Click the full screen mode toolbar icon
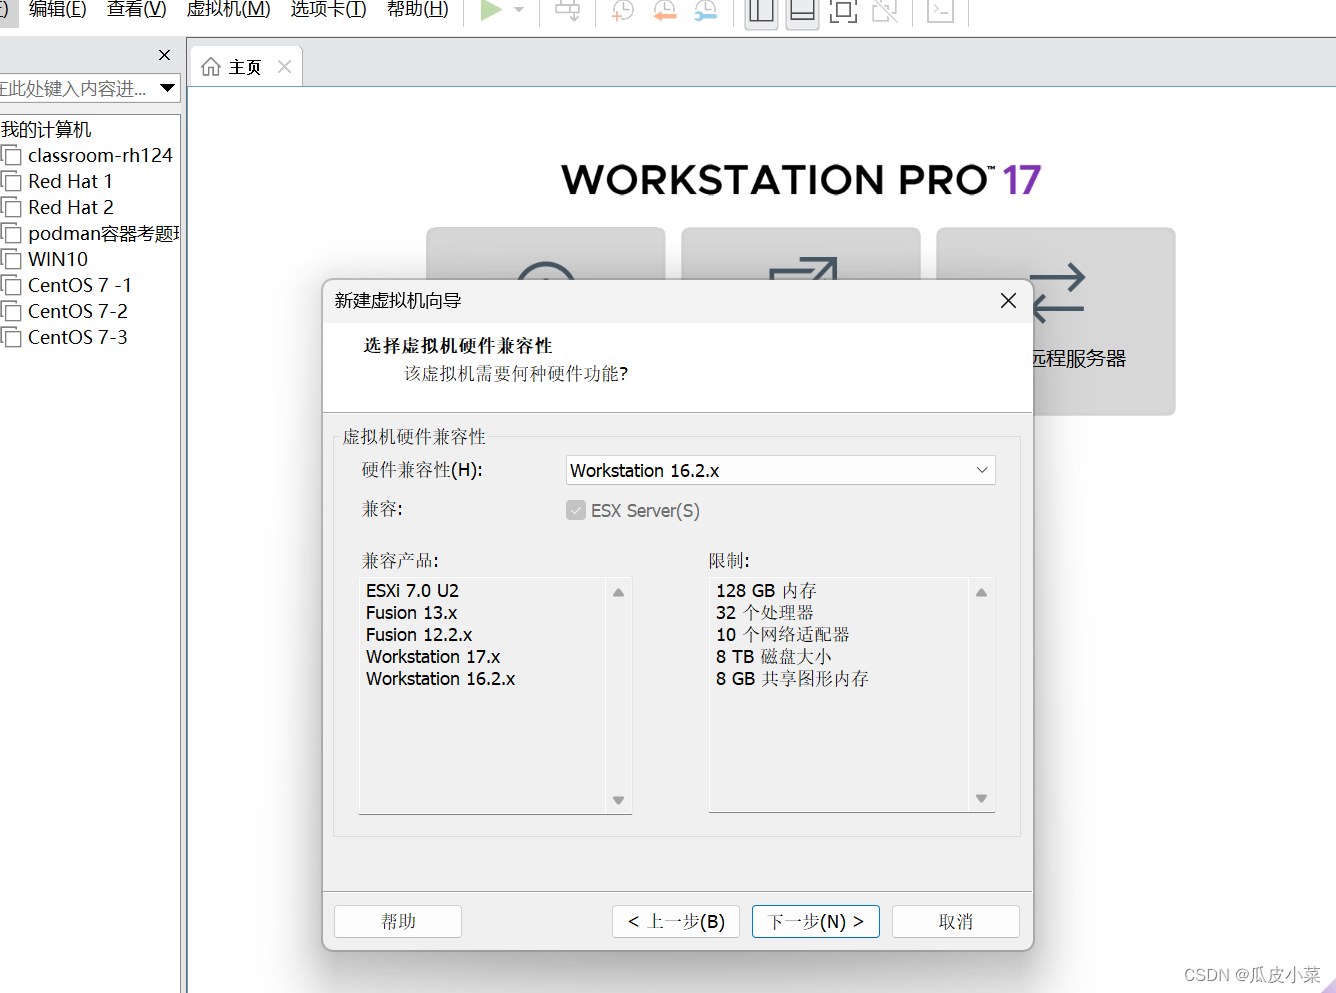This screenshot has width=1336, height=993. [x=844, y=11]
